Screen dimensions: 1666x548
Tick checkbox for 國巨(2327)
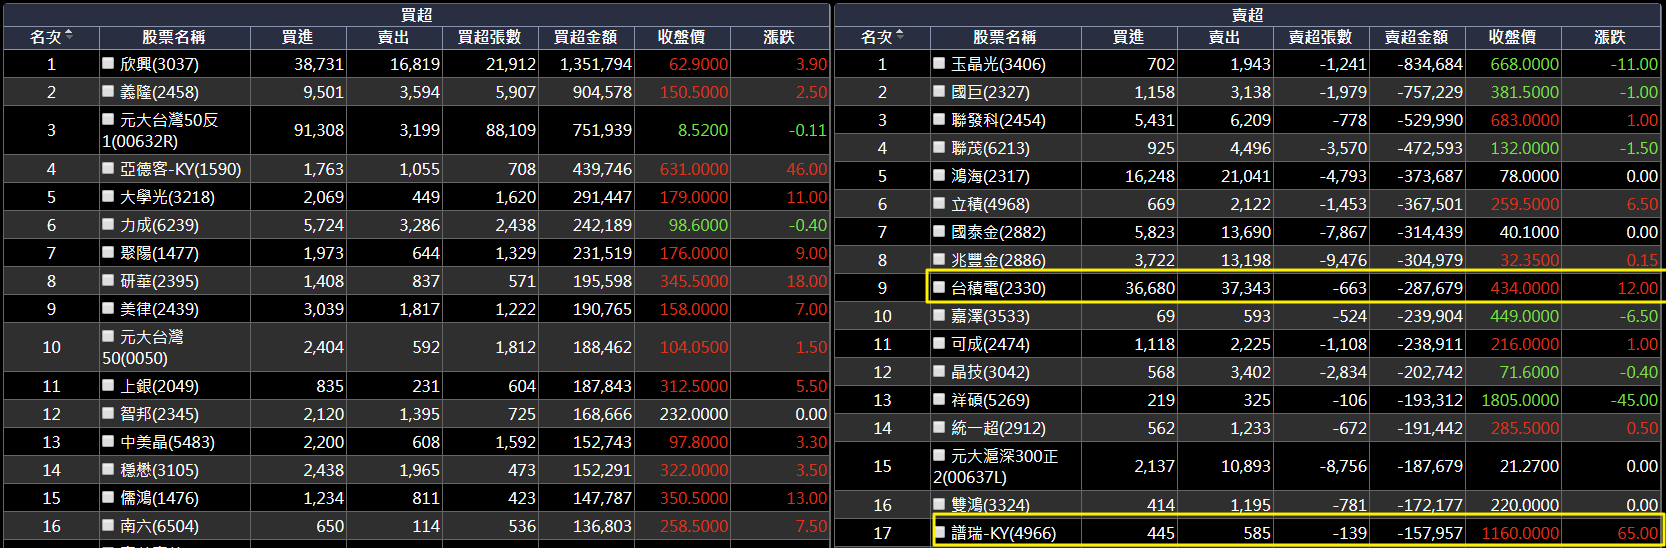(x=939, y=91)
